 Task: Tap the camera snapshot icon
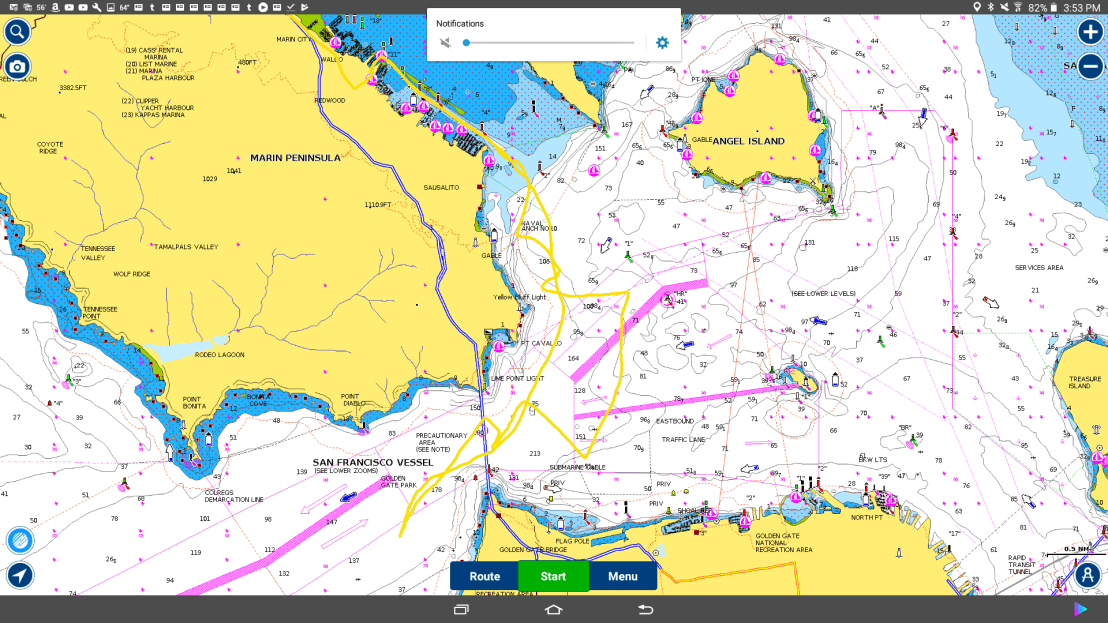click(17, 68)
